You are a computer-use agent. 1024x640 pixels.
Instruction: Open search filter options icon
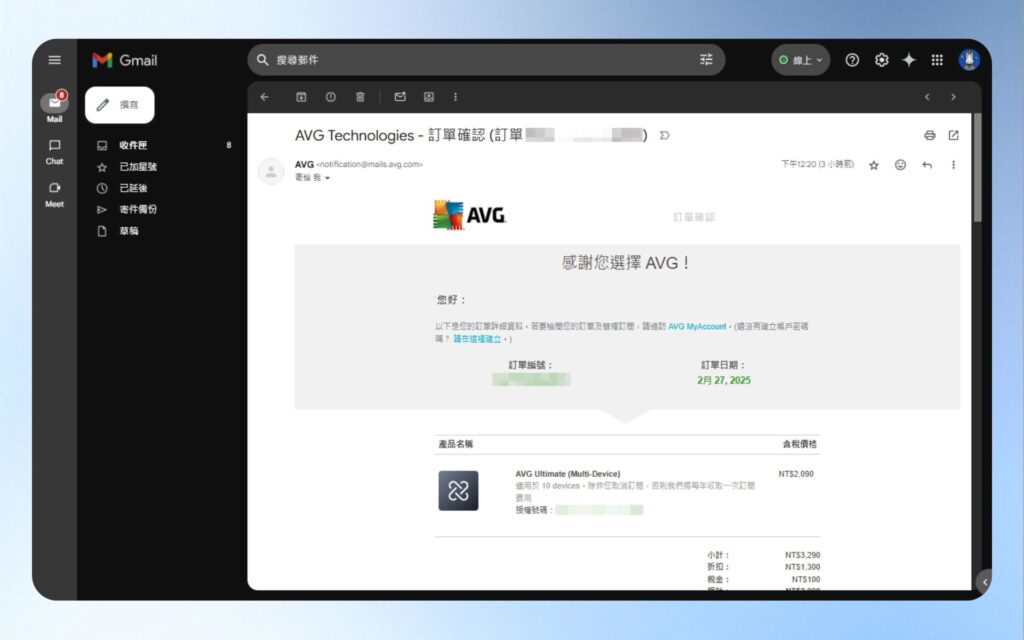[x=707, y=60]
